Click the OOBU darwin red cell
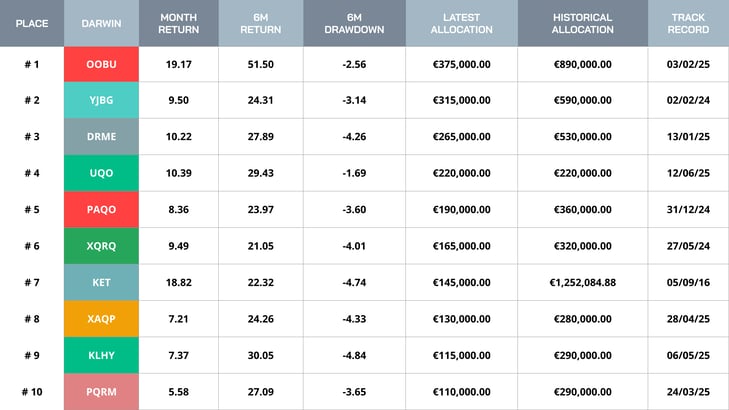Viewport: 729px width, 410px height. pyautogui.click(x=101, y=64)
